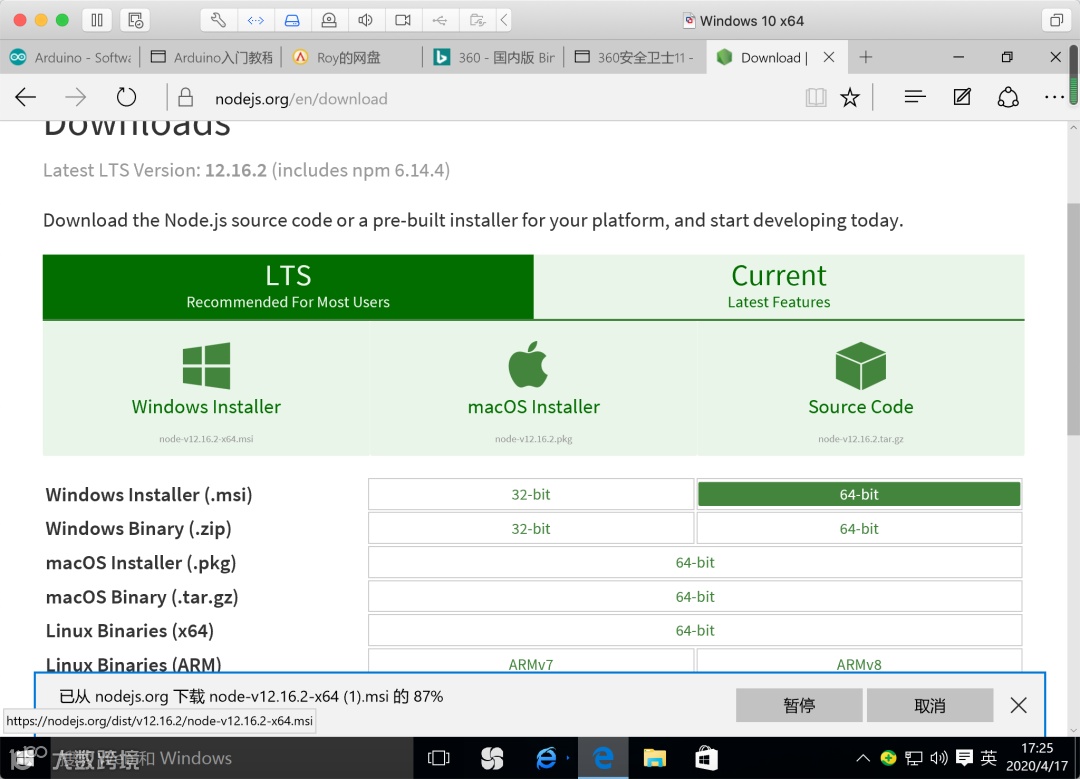Click the Edge browser taskbar icon
Viewport: 1080px width, 779px height.
click(603, 758)
